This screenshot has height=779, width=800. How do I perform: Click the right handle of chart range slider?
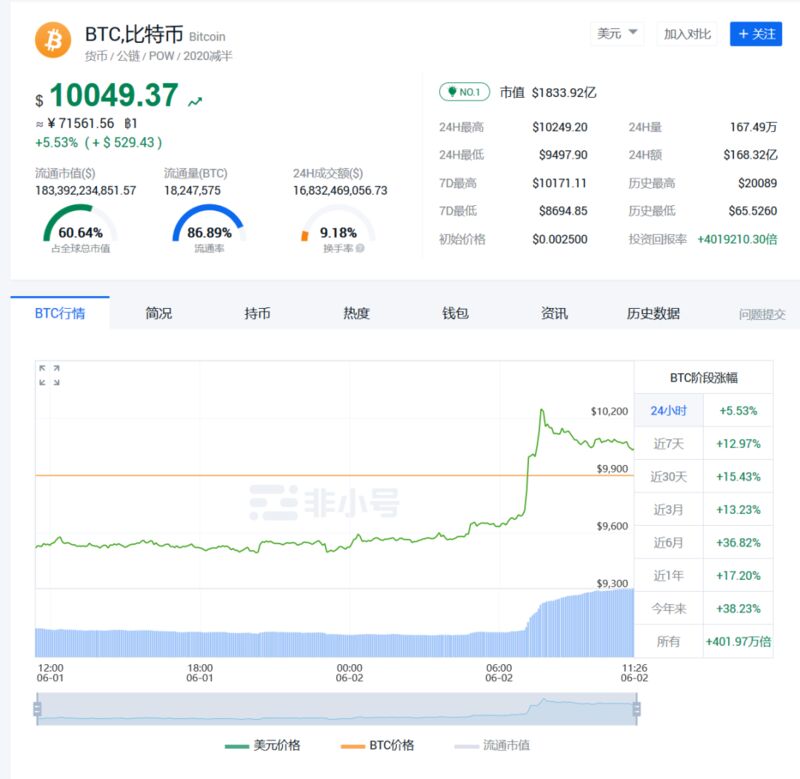click(636, 709)
